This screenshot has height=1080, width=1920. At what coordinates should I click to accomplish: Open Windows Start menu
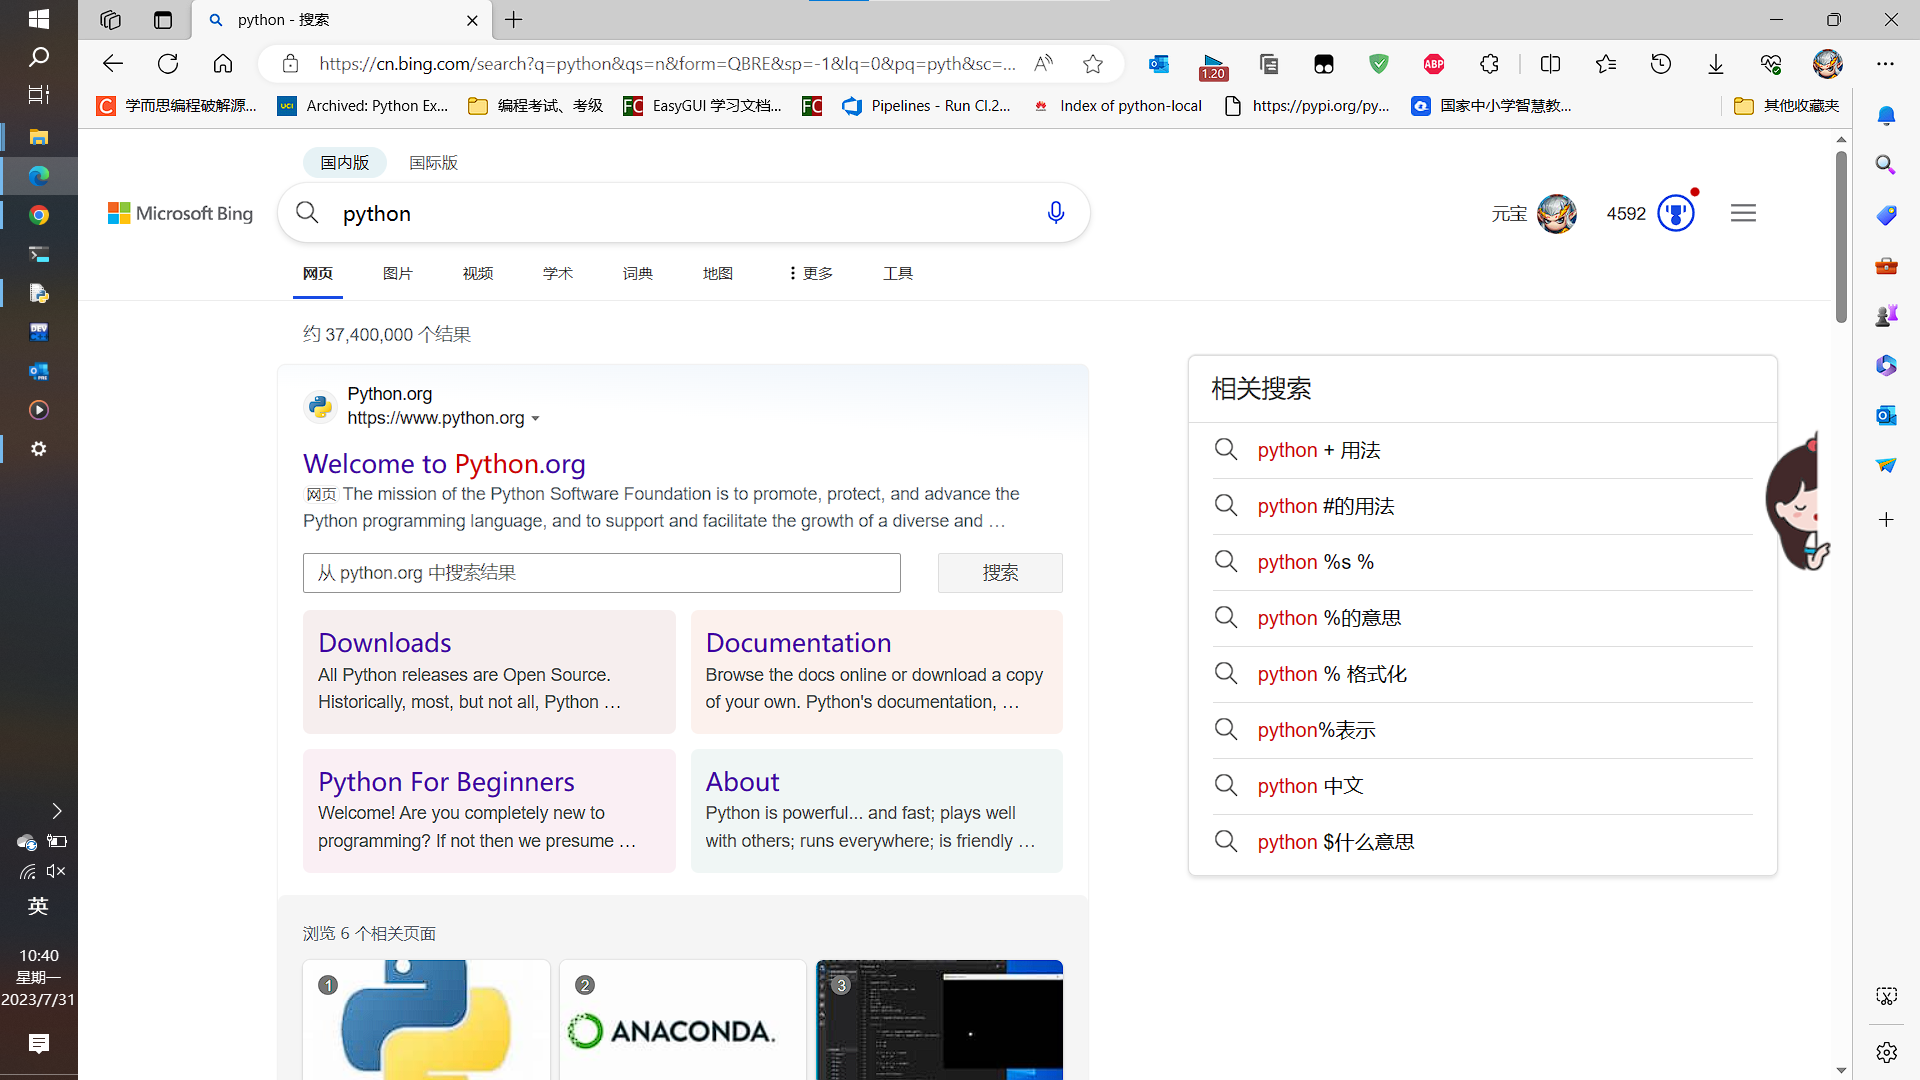point(39,19)
